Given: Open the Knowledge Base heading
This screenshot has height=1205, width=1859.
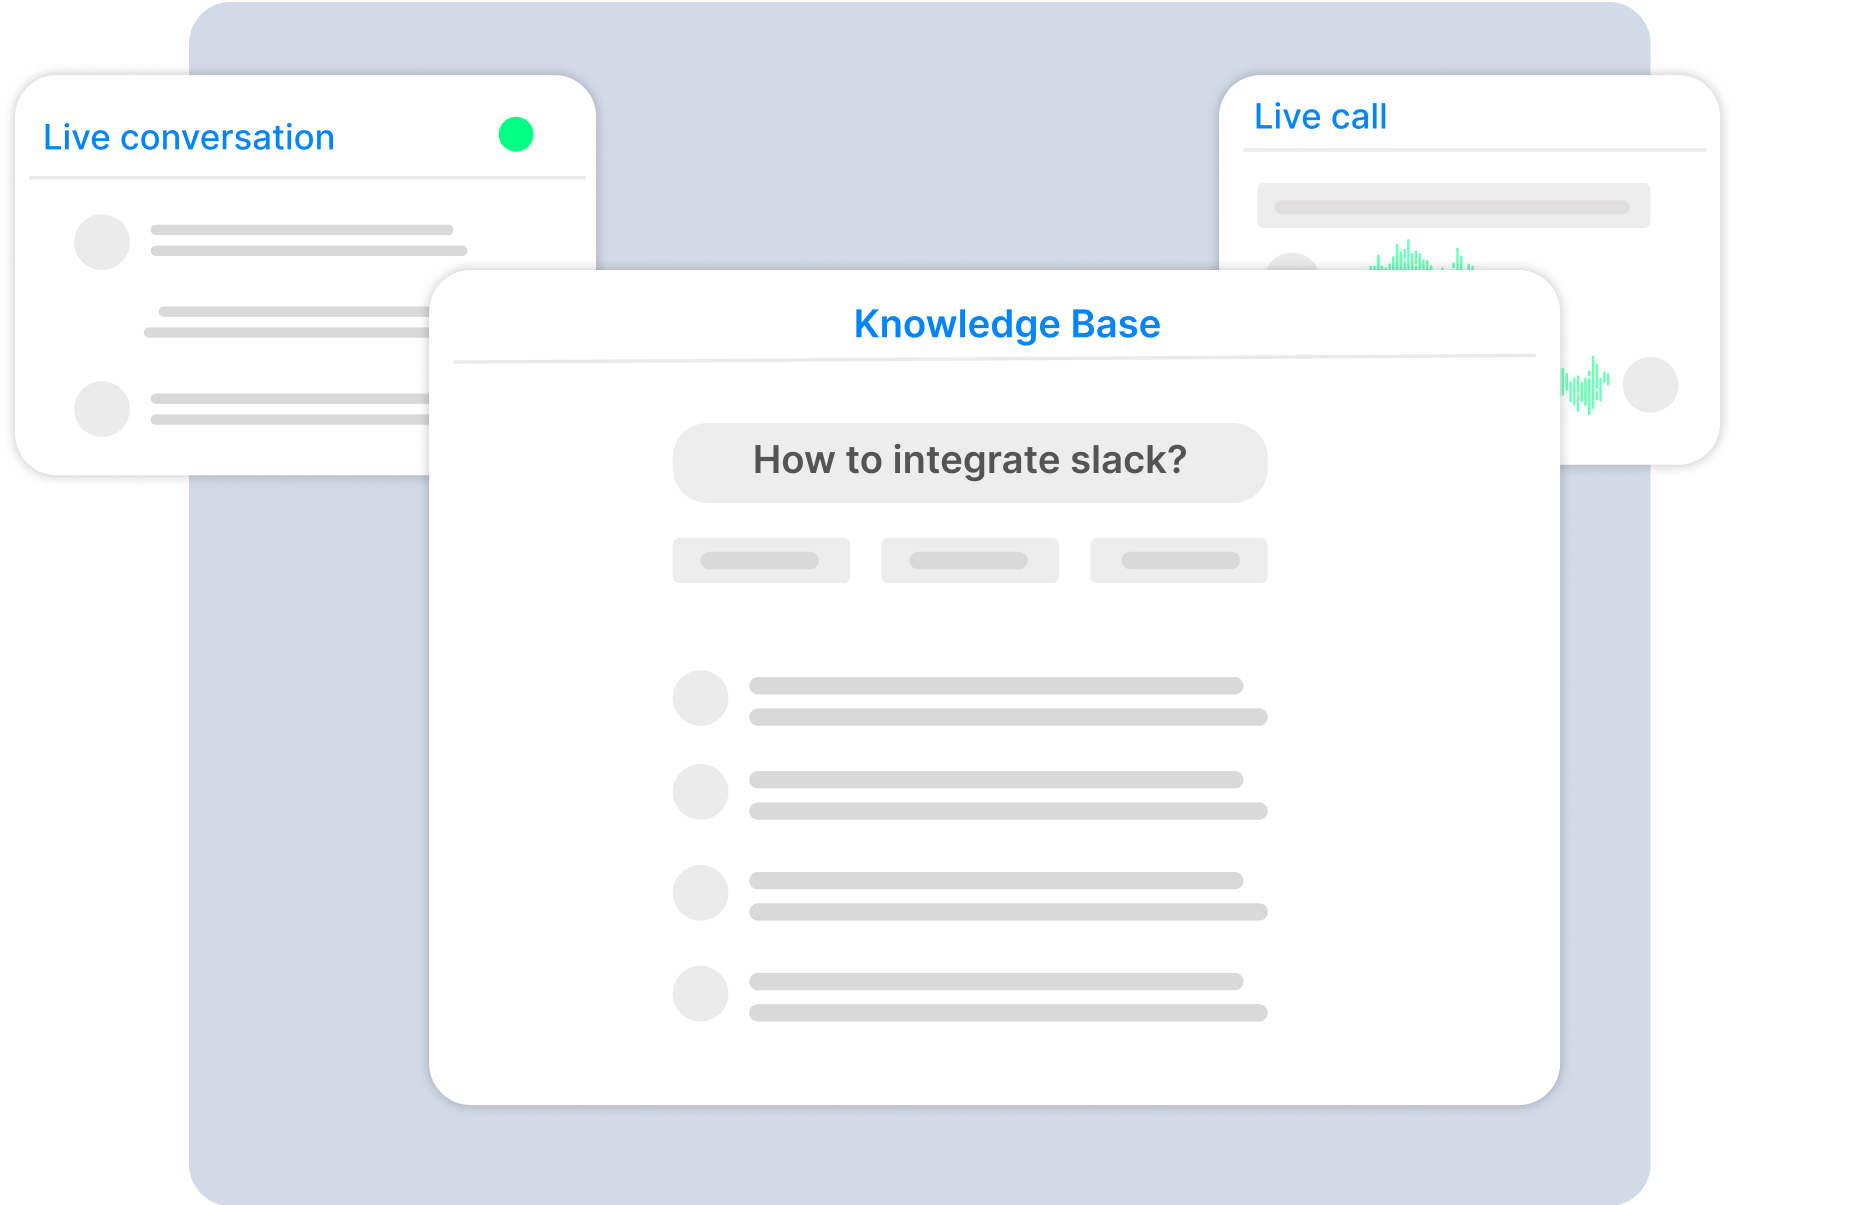Looking at the screenshot, I should [x=1006, y=324].
